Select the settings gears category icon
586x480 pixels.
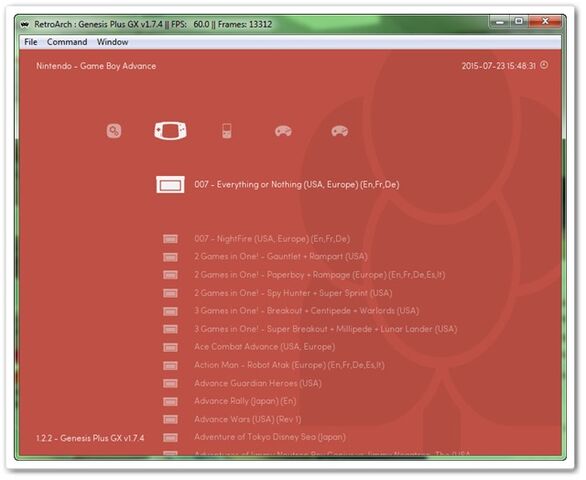pyautogui.click(x=114, y=131)
